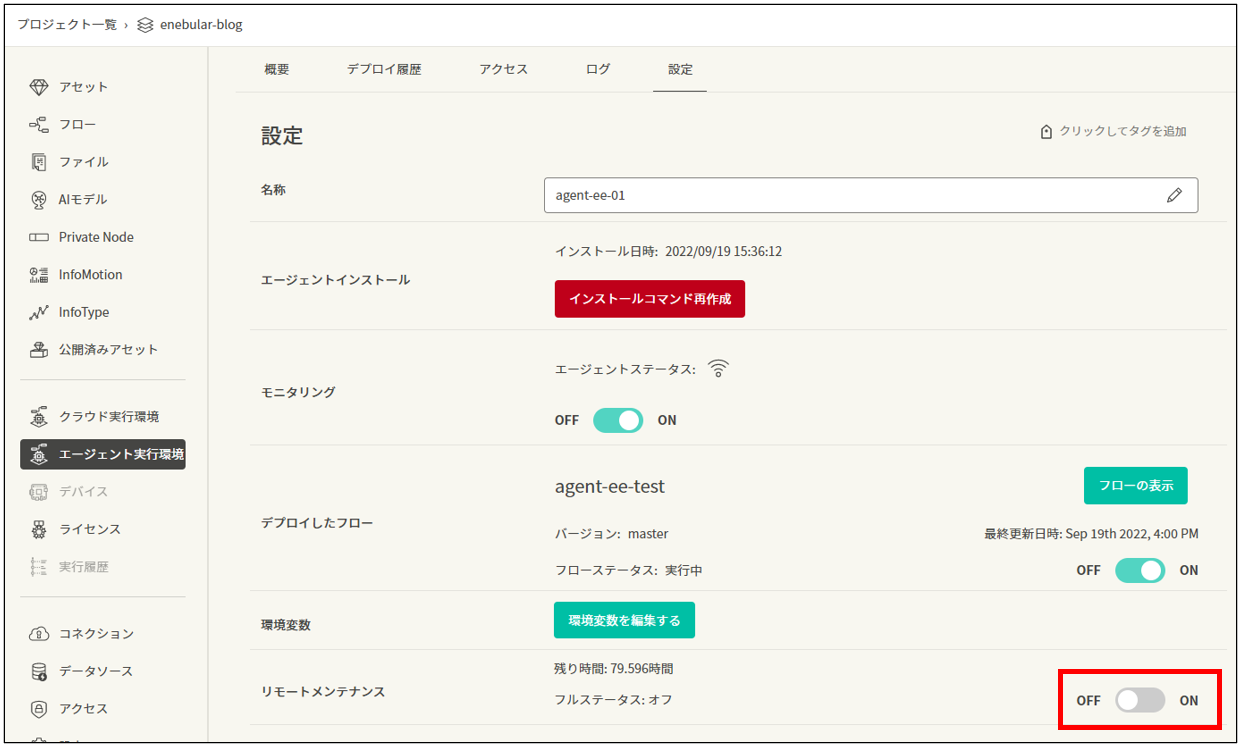This screenshot has height=747, width=1241.
Task: Click the Assets diamond icon in sidebar
Action: pyautogui.click(x=39, y=87)
